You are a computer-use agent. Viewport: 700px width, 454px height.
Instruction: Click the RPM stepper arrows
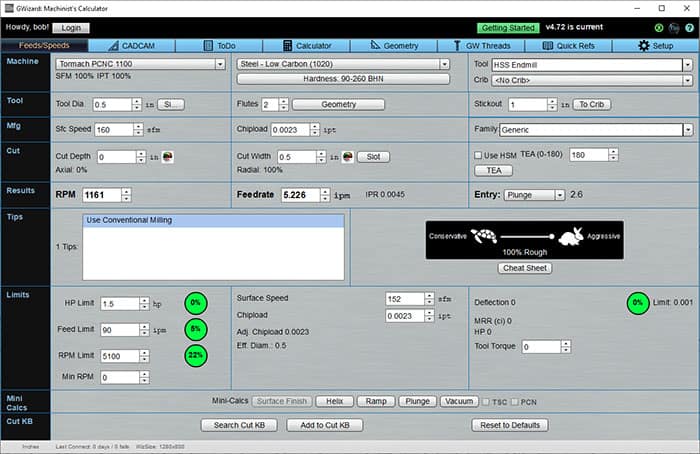126,195
